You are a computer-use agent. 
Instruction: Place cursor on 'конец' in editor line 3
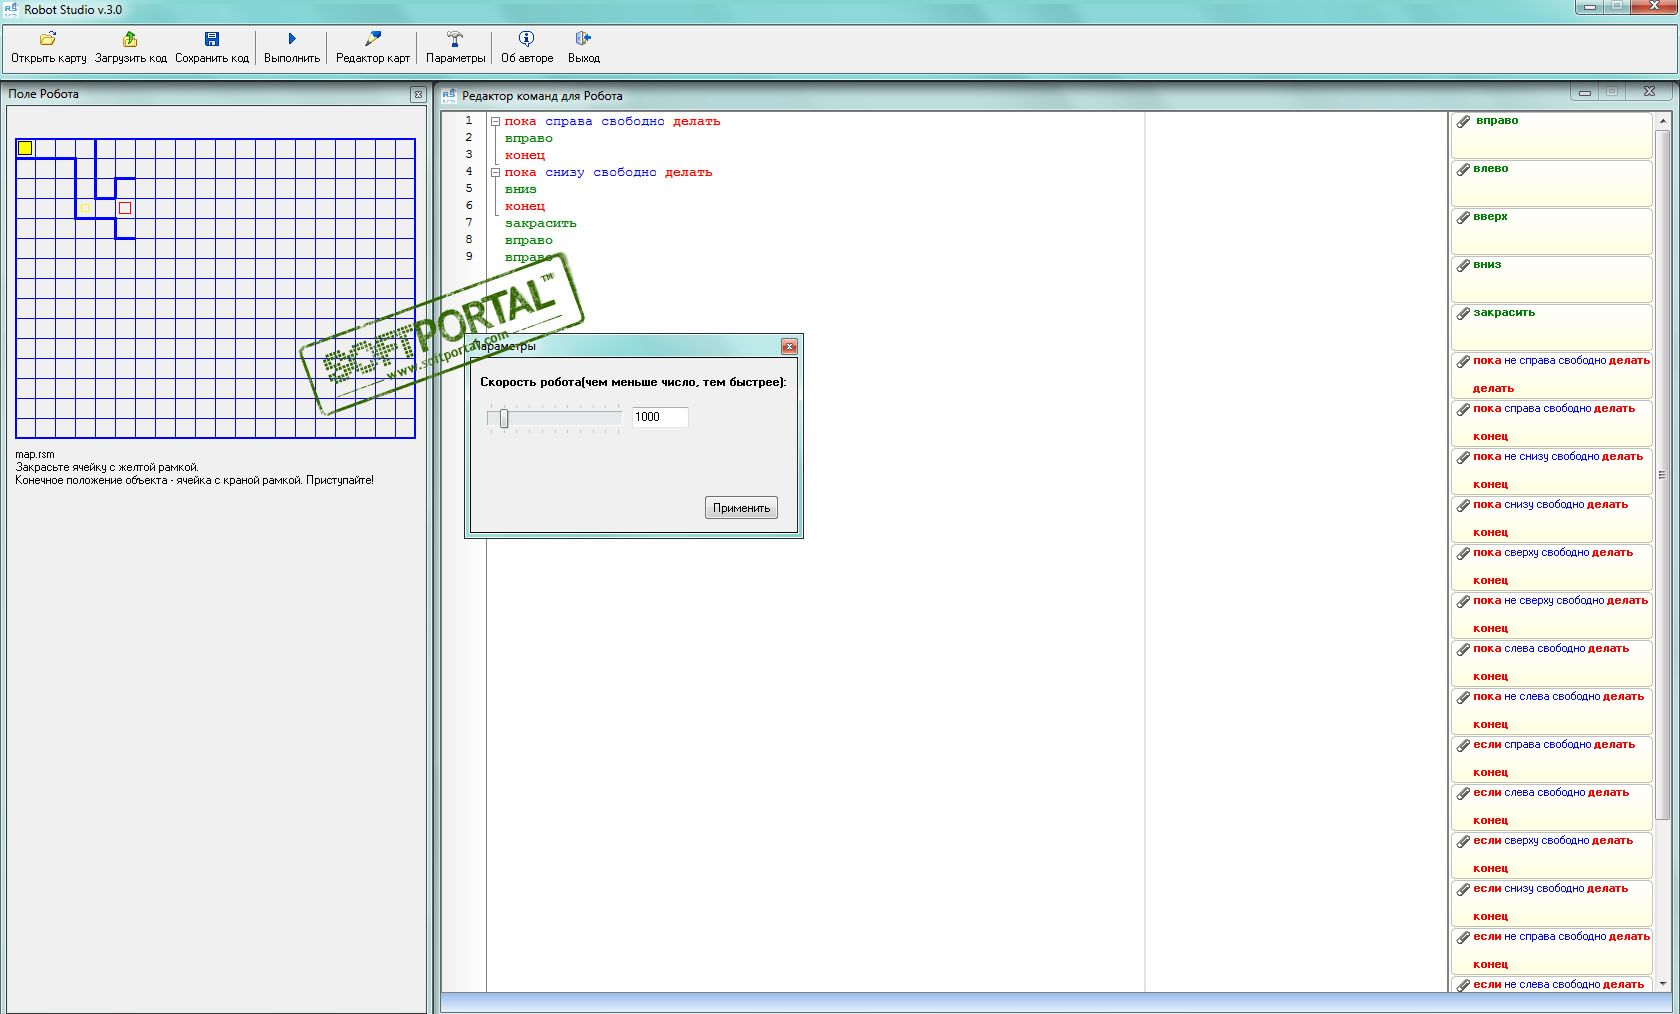coord(525,156)
